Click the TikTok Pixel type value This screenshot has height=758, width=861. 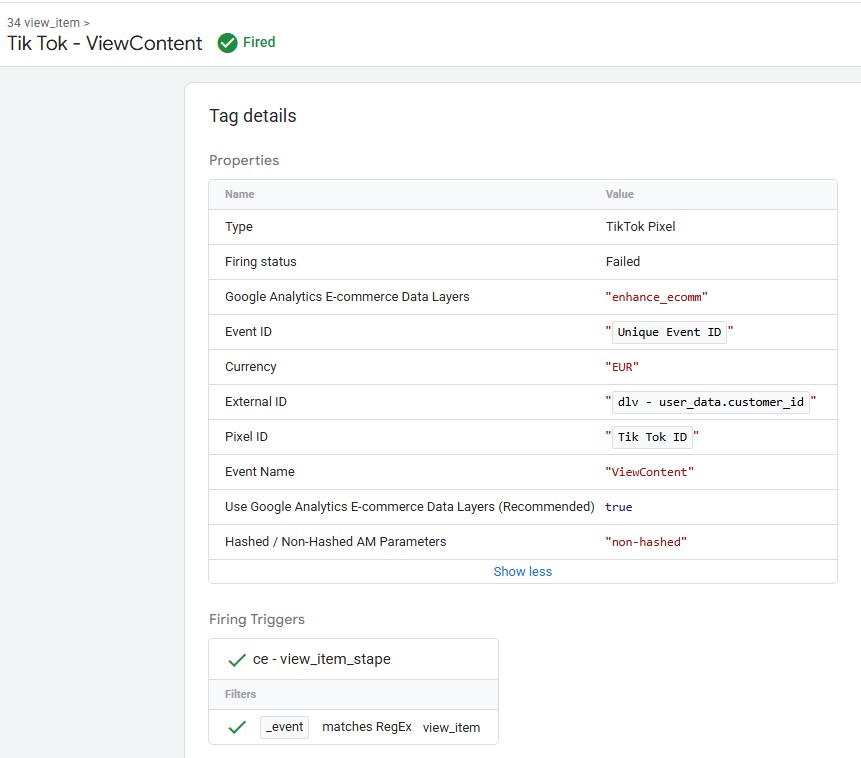point(640,227)
